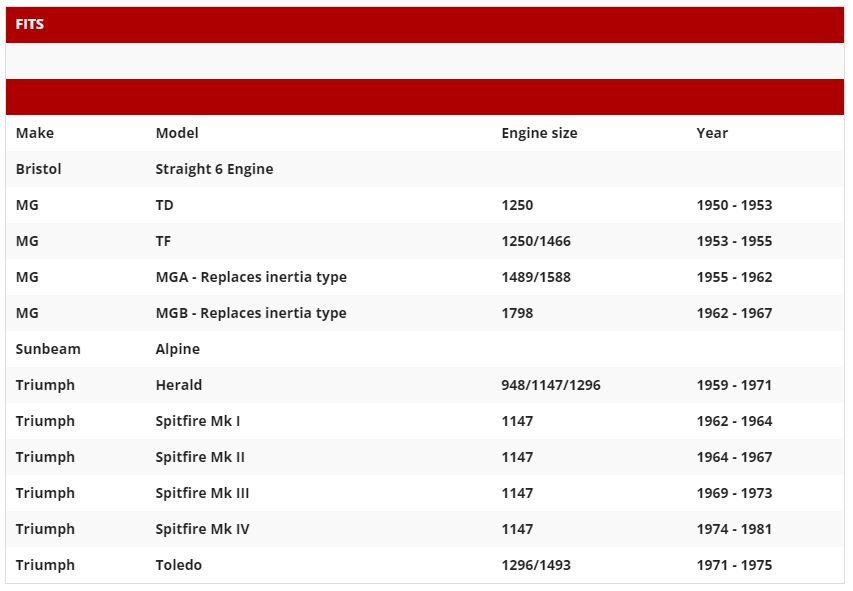This screenshot has width=853, height=591.
Task: Click the Sunbeam make cell
Action: [x=48, y=348]
